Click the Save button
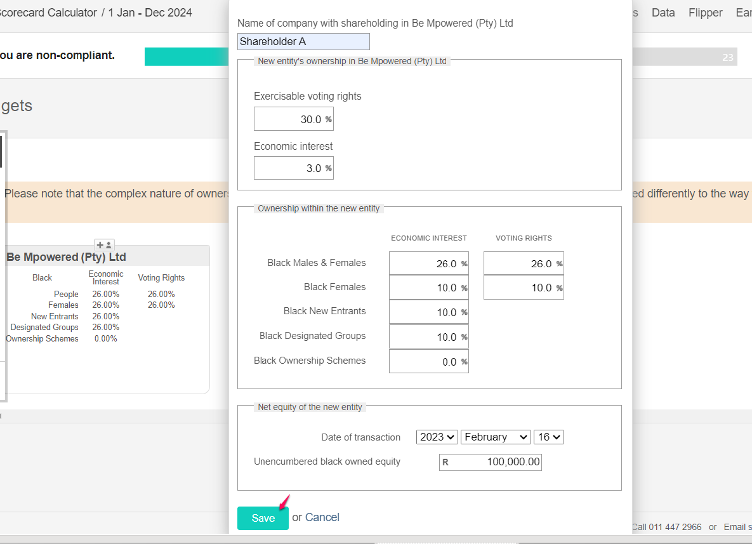The width and height of the screenshot is (755, 545). click(x=263, y=518)
